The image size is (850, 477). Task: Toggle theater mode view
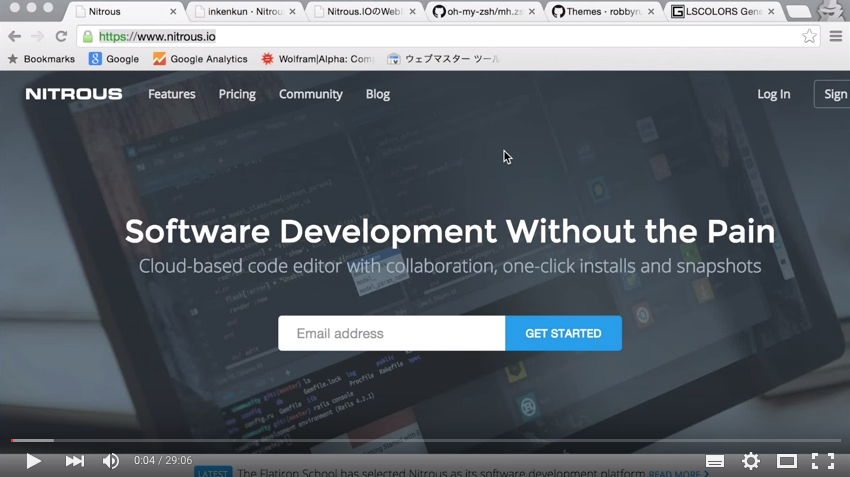787,461
